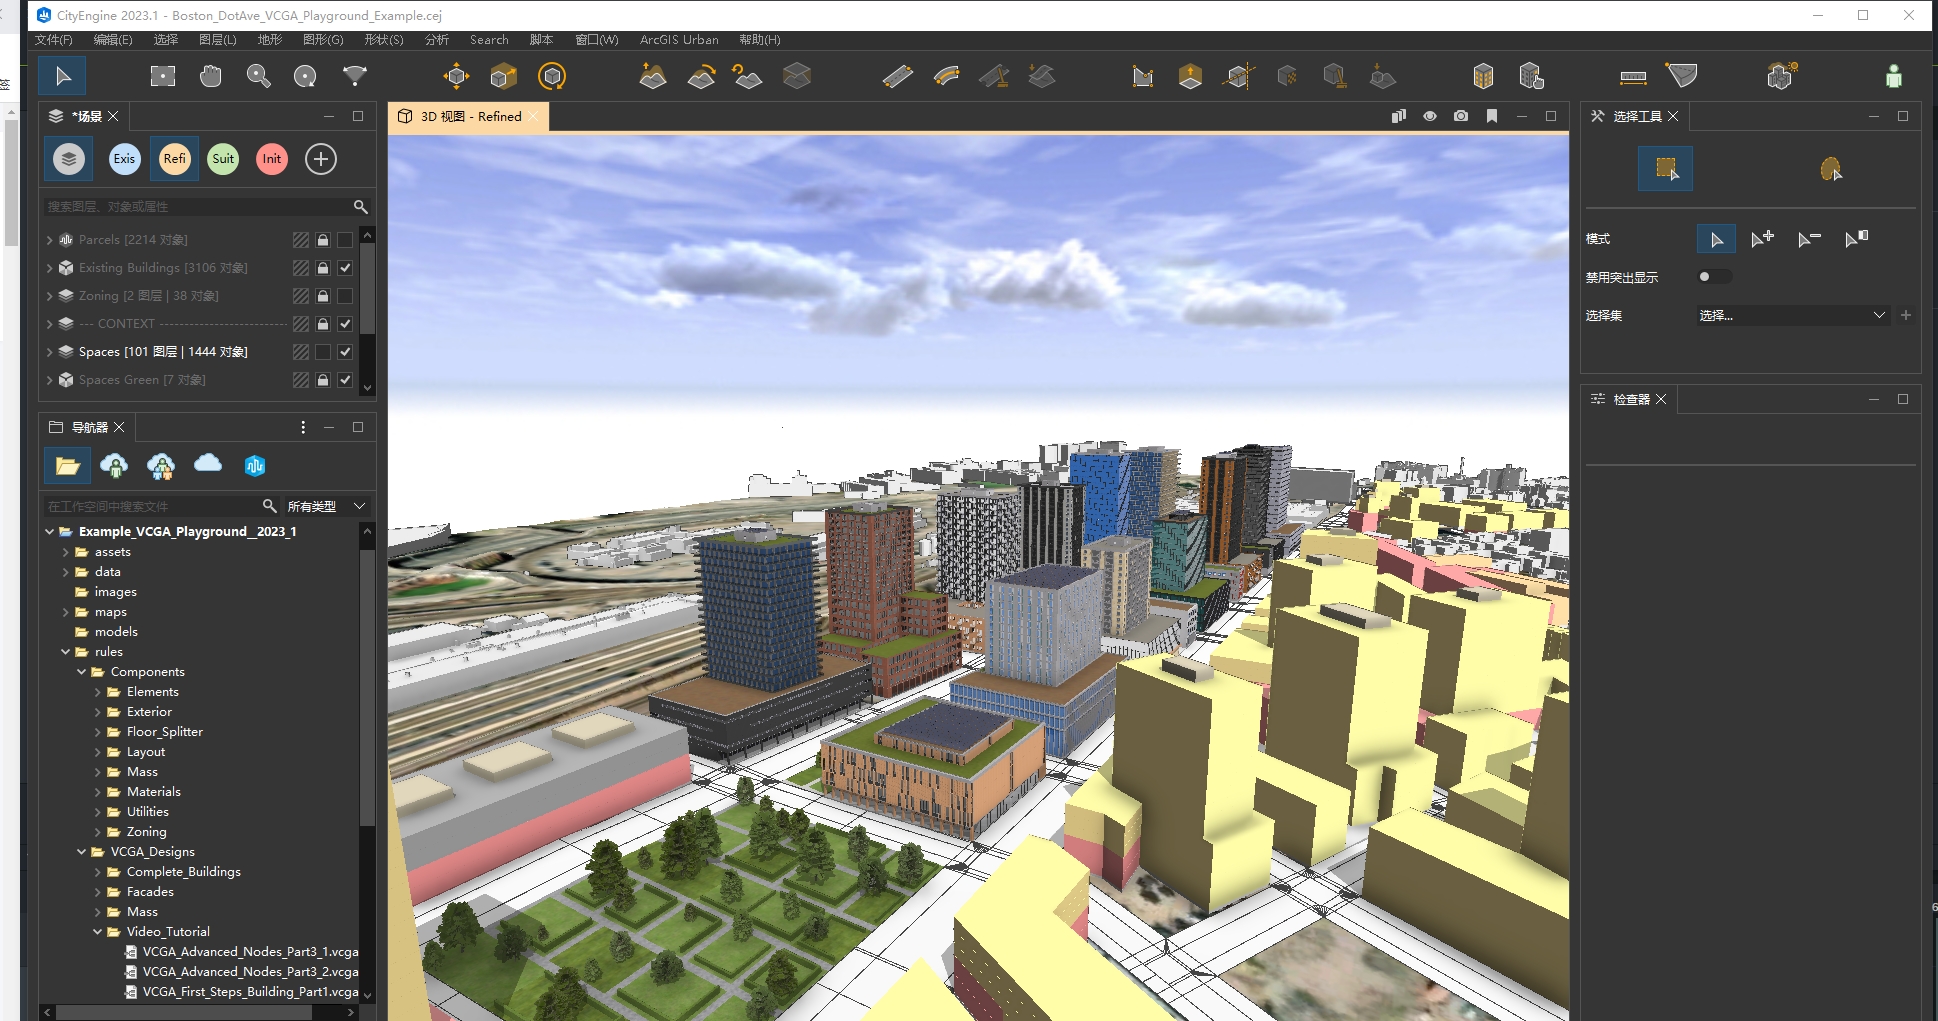
Task: Select the street creation tool
Action: click(898, 76)
